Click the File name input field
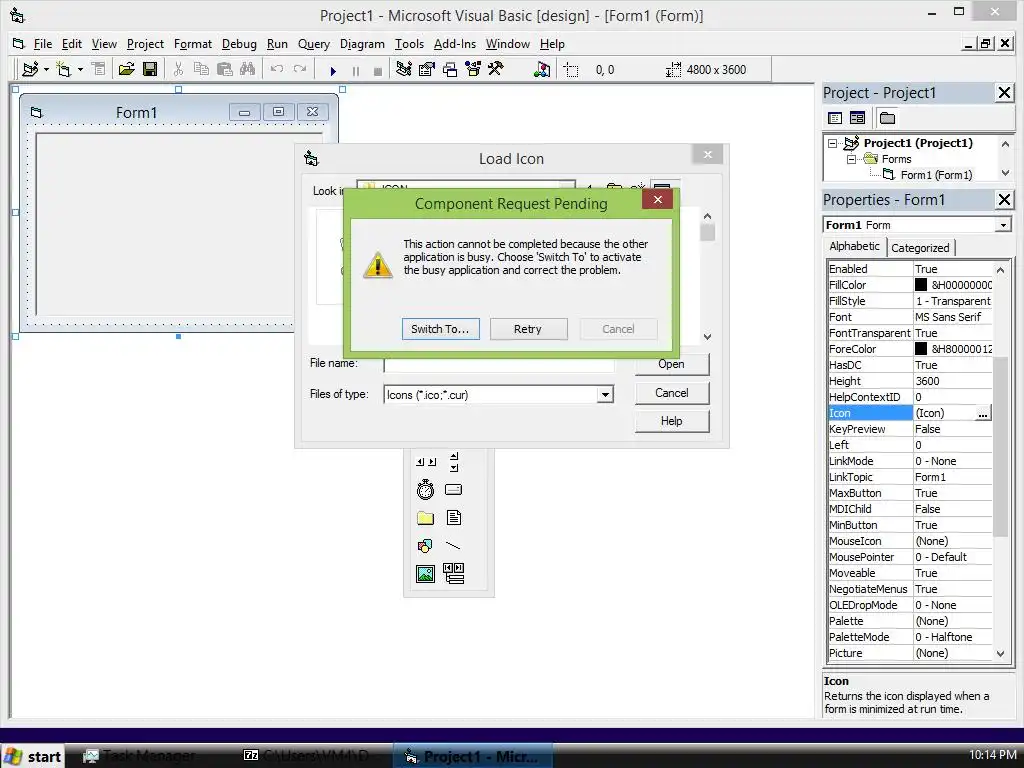1024x768 pixels. [498, 364]
